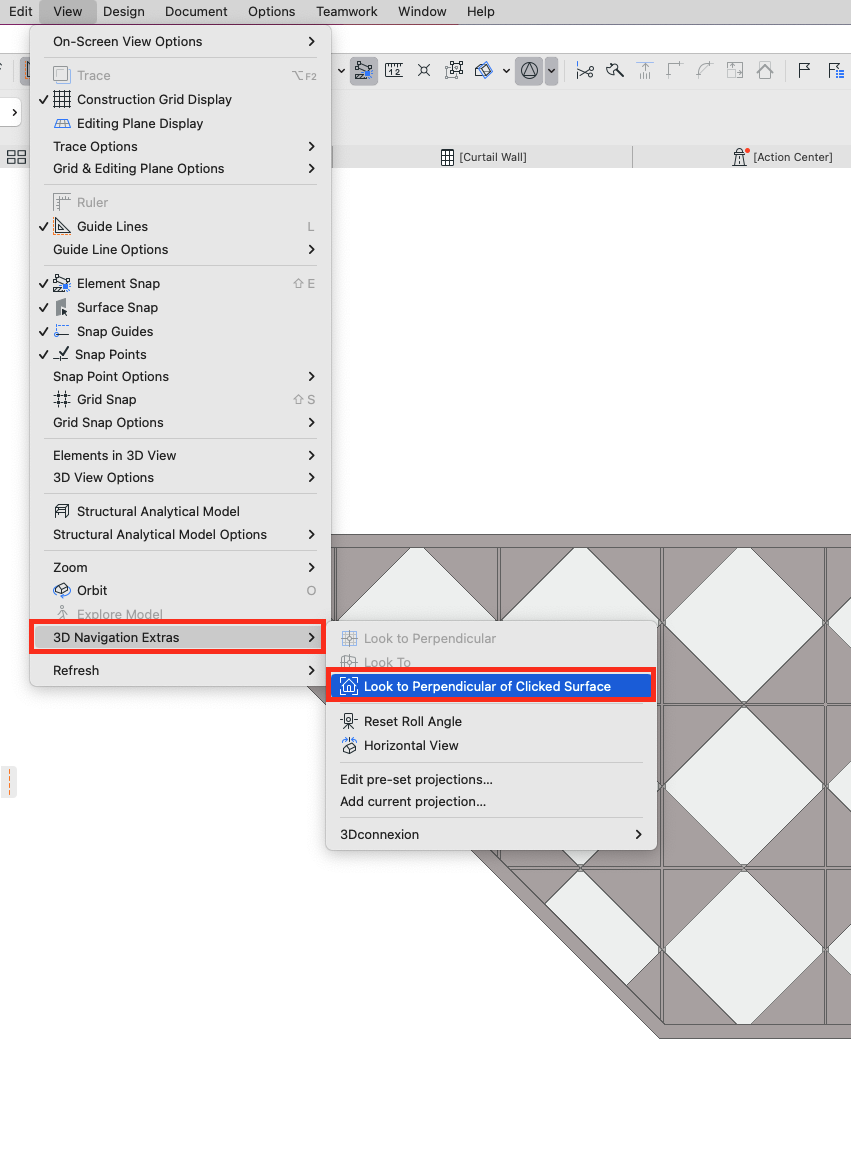Screen dimensions: 851x1154
Task: Click the Measure tool icon
Action: (x=394, y=70)
